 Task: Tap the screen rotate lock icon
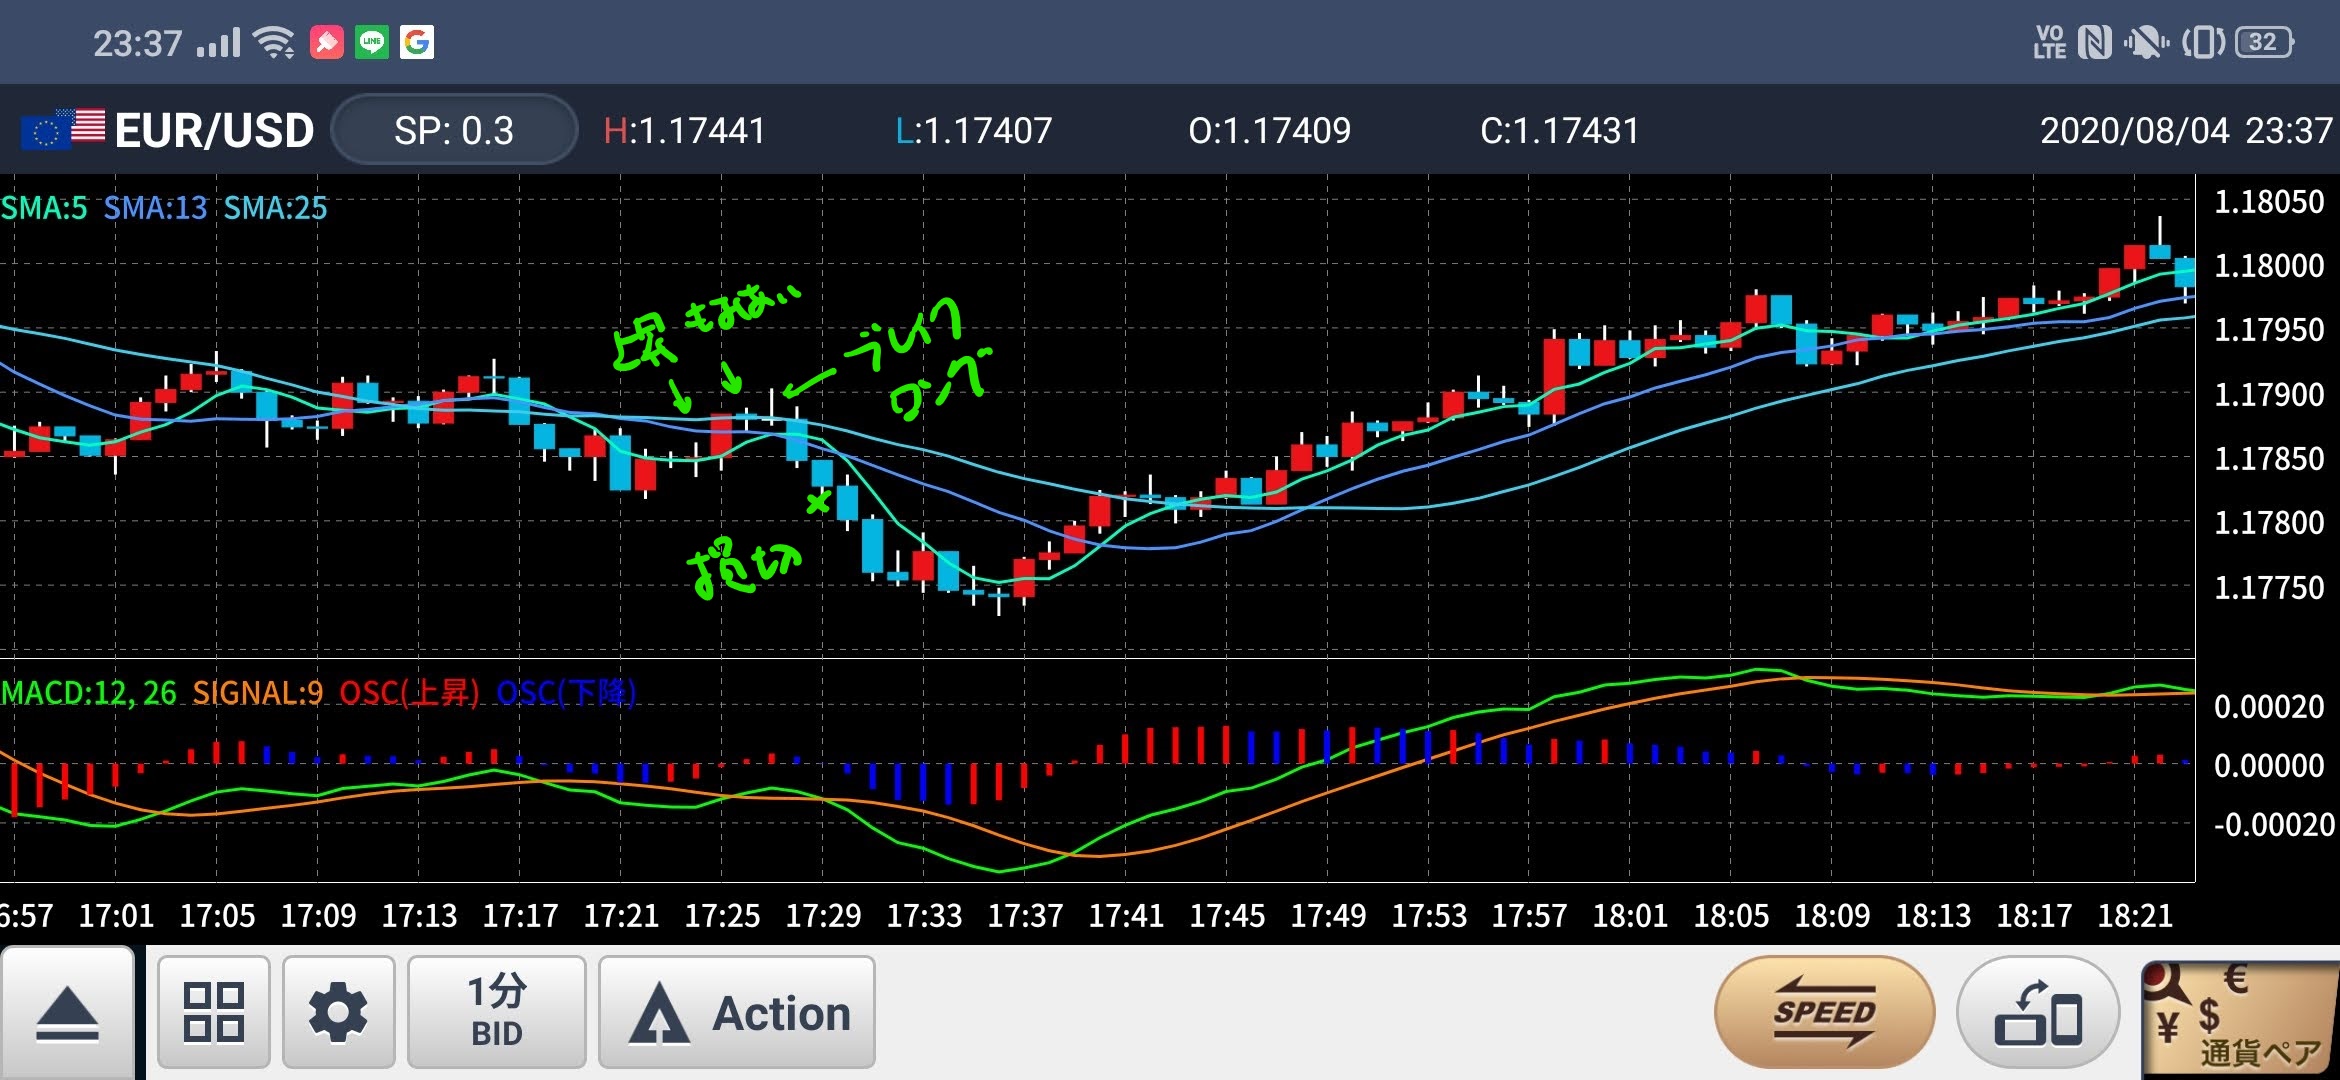coord(2037,1014)
